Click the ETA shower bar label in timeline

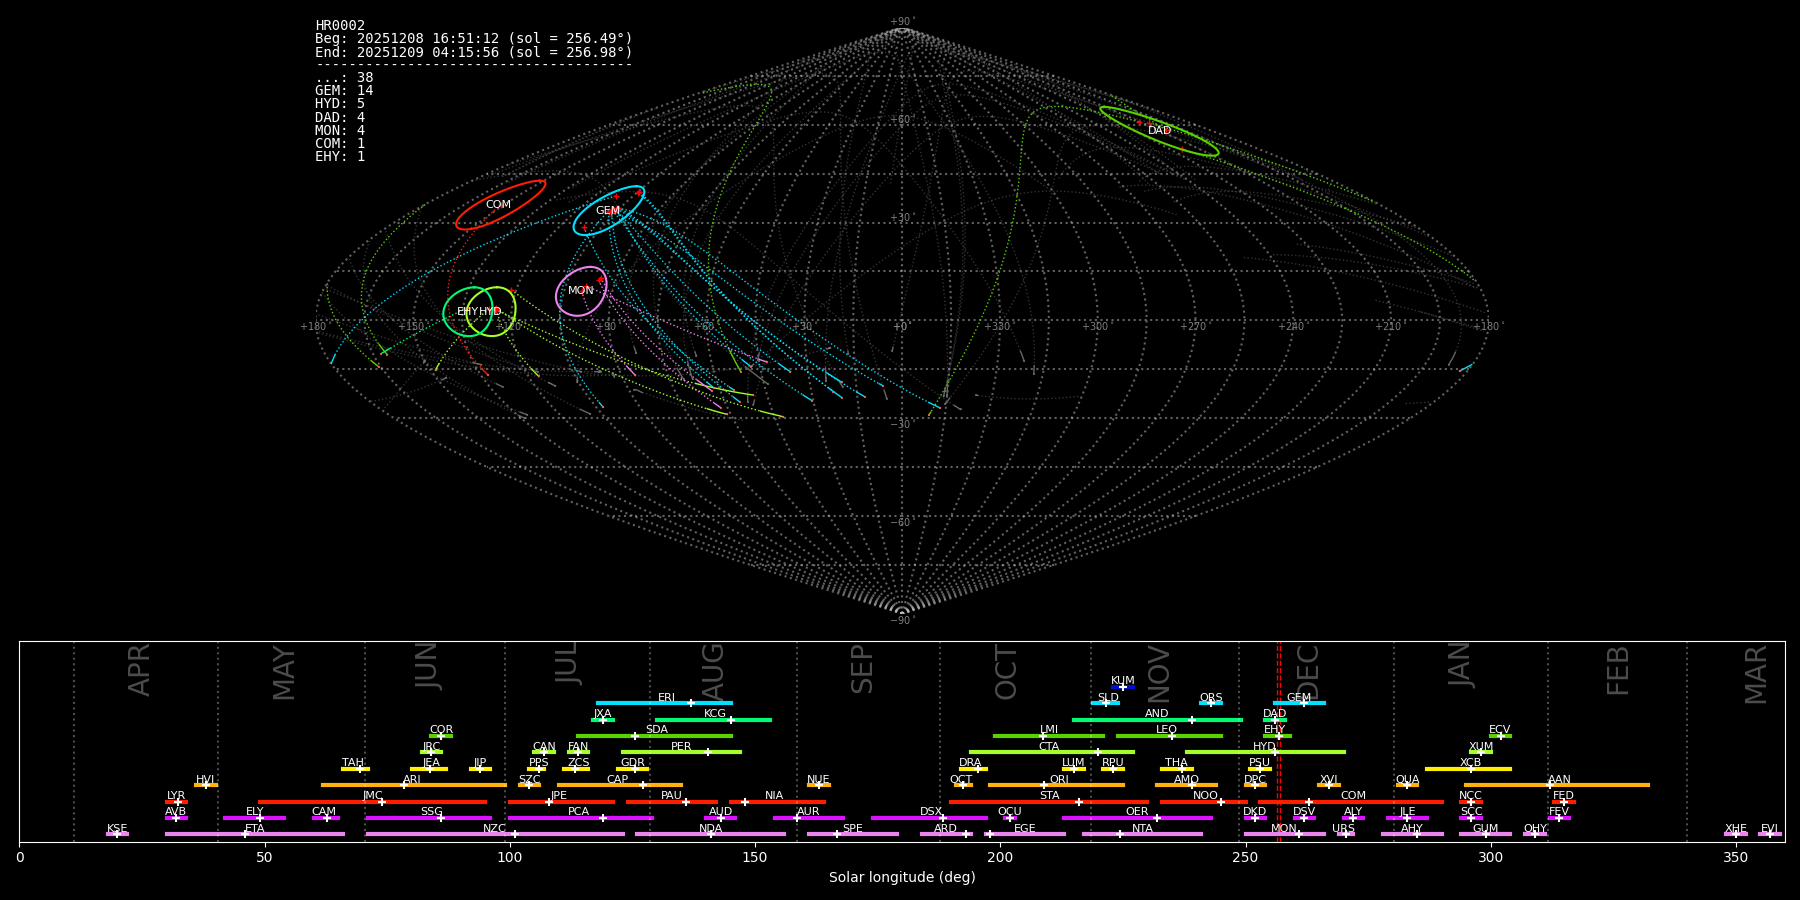click(x=255, y=829)
